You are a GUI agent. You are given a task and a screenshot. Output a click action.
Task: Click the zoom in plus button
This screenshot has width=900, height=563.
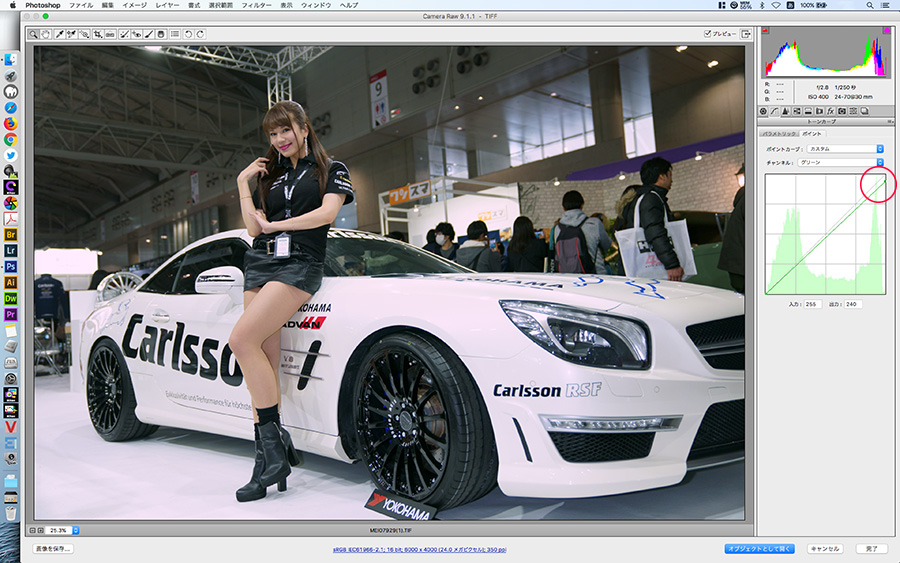[x=40, y=531]
